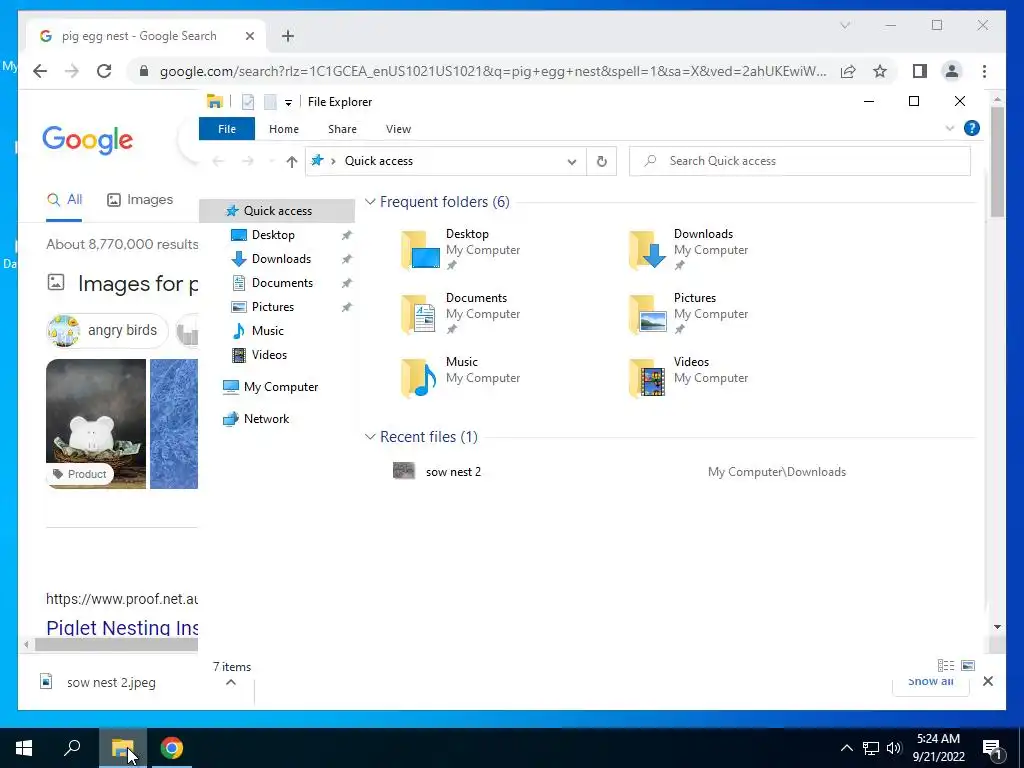
Task: Select Pictures in the navigation pane
Action: pos(272,307)
